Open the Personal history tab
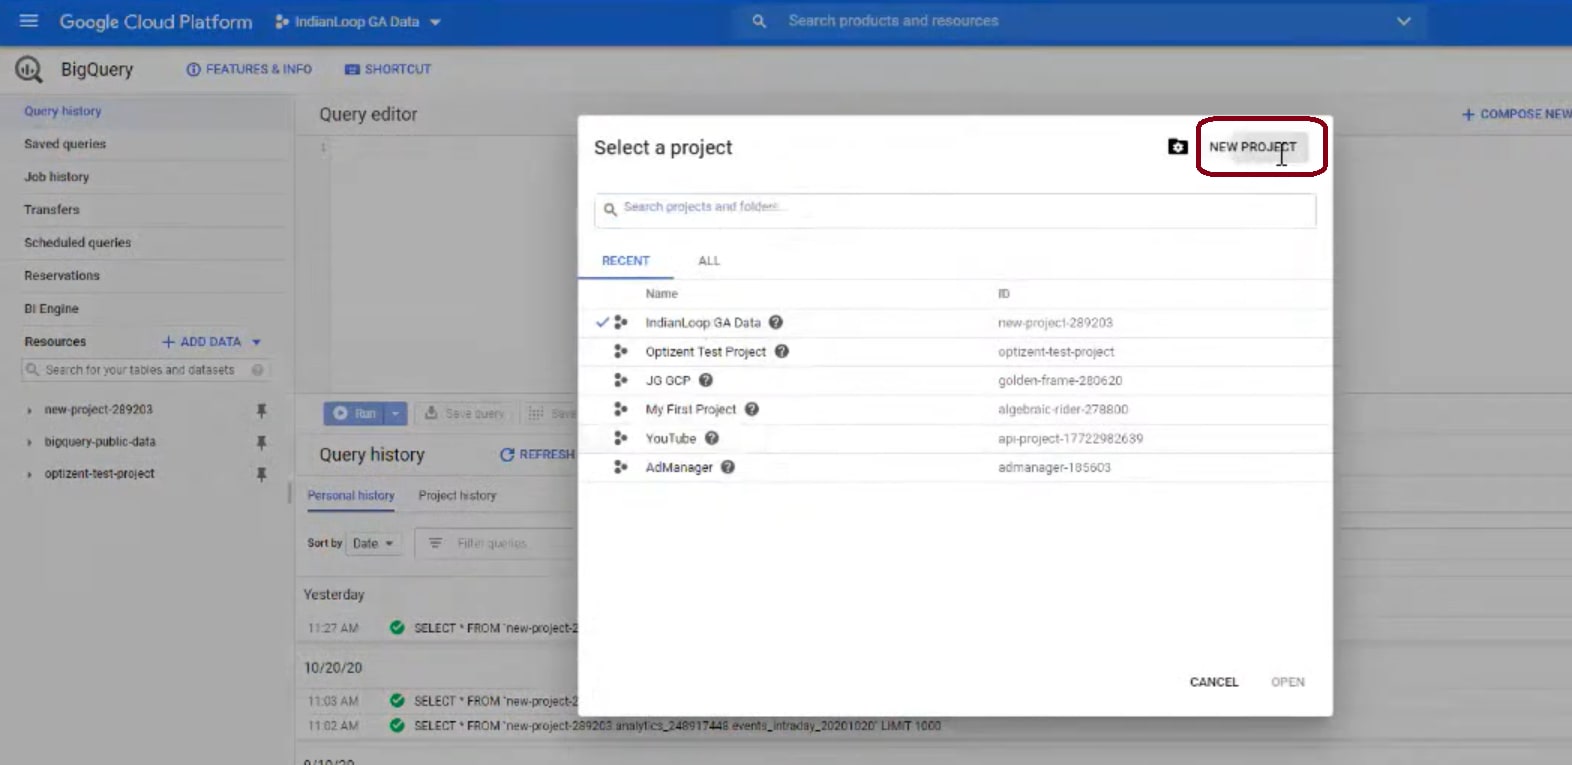 pos(351,496)
